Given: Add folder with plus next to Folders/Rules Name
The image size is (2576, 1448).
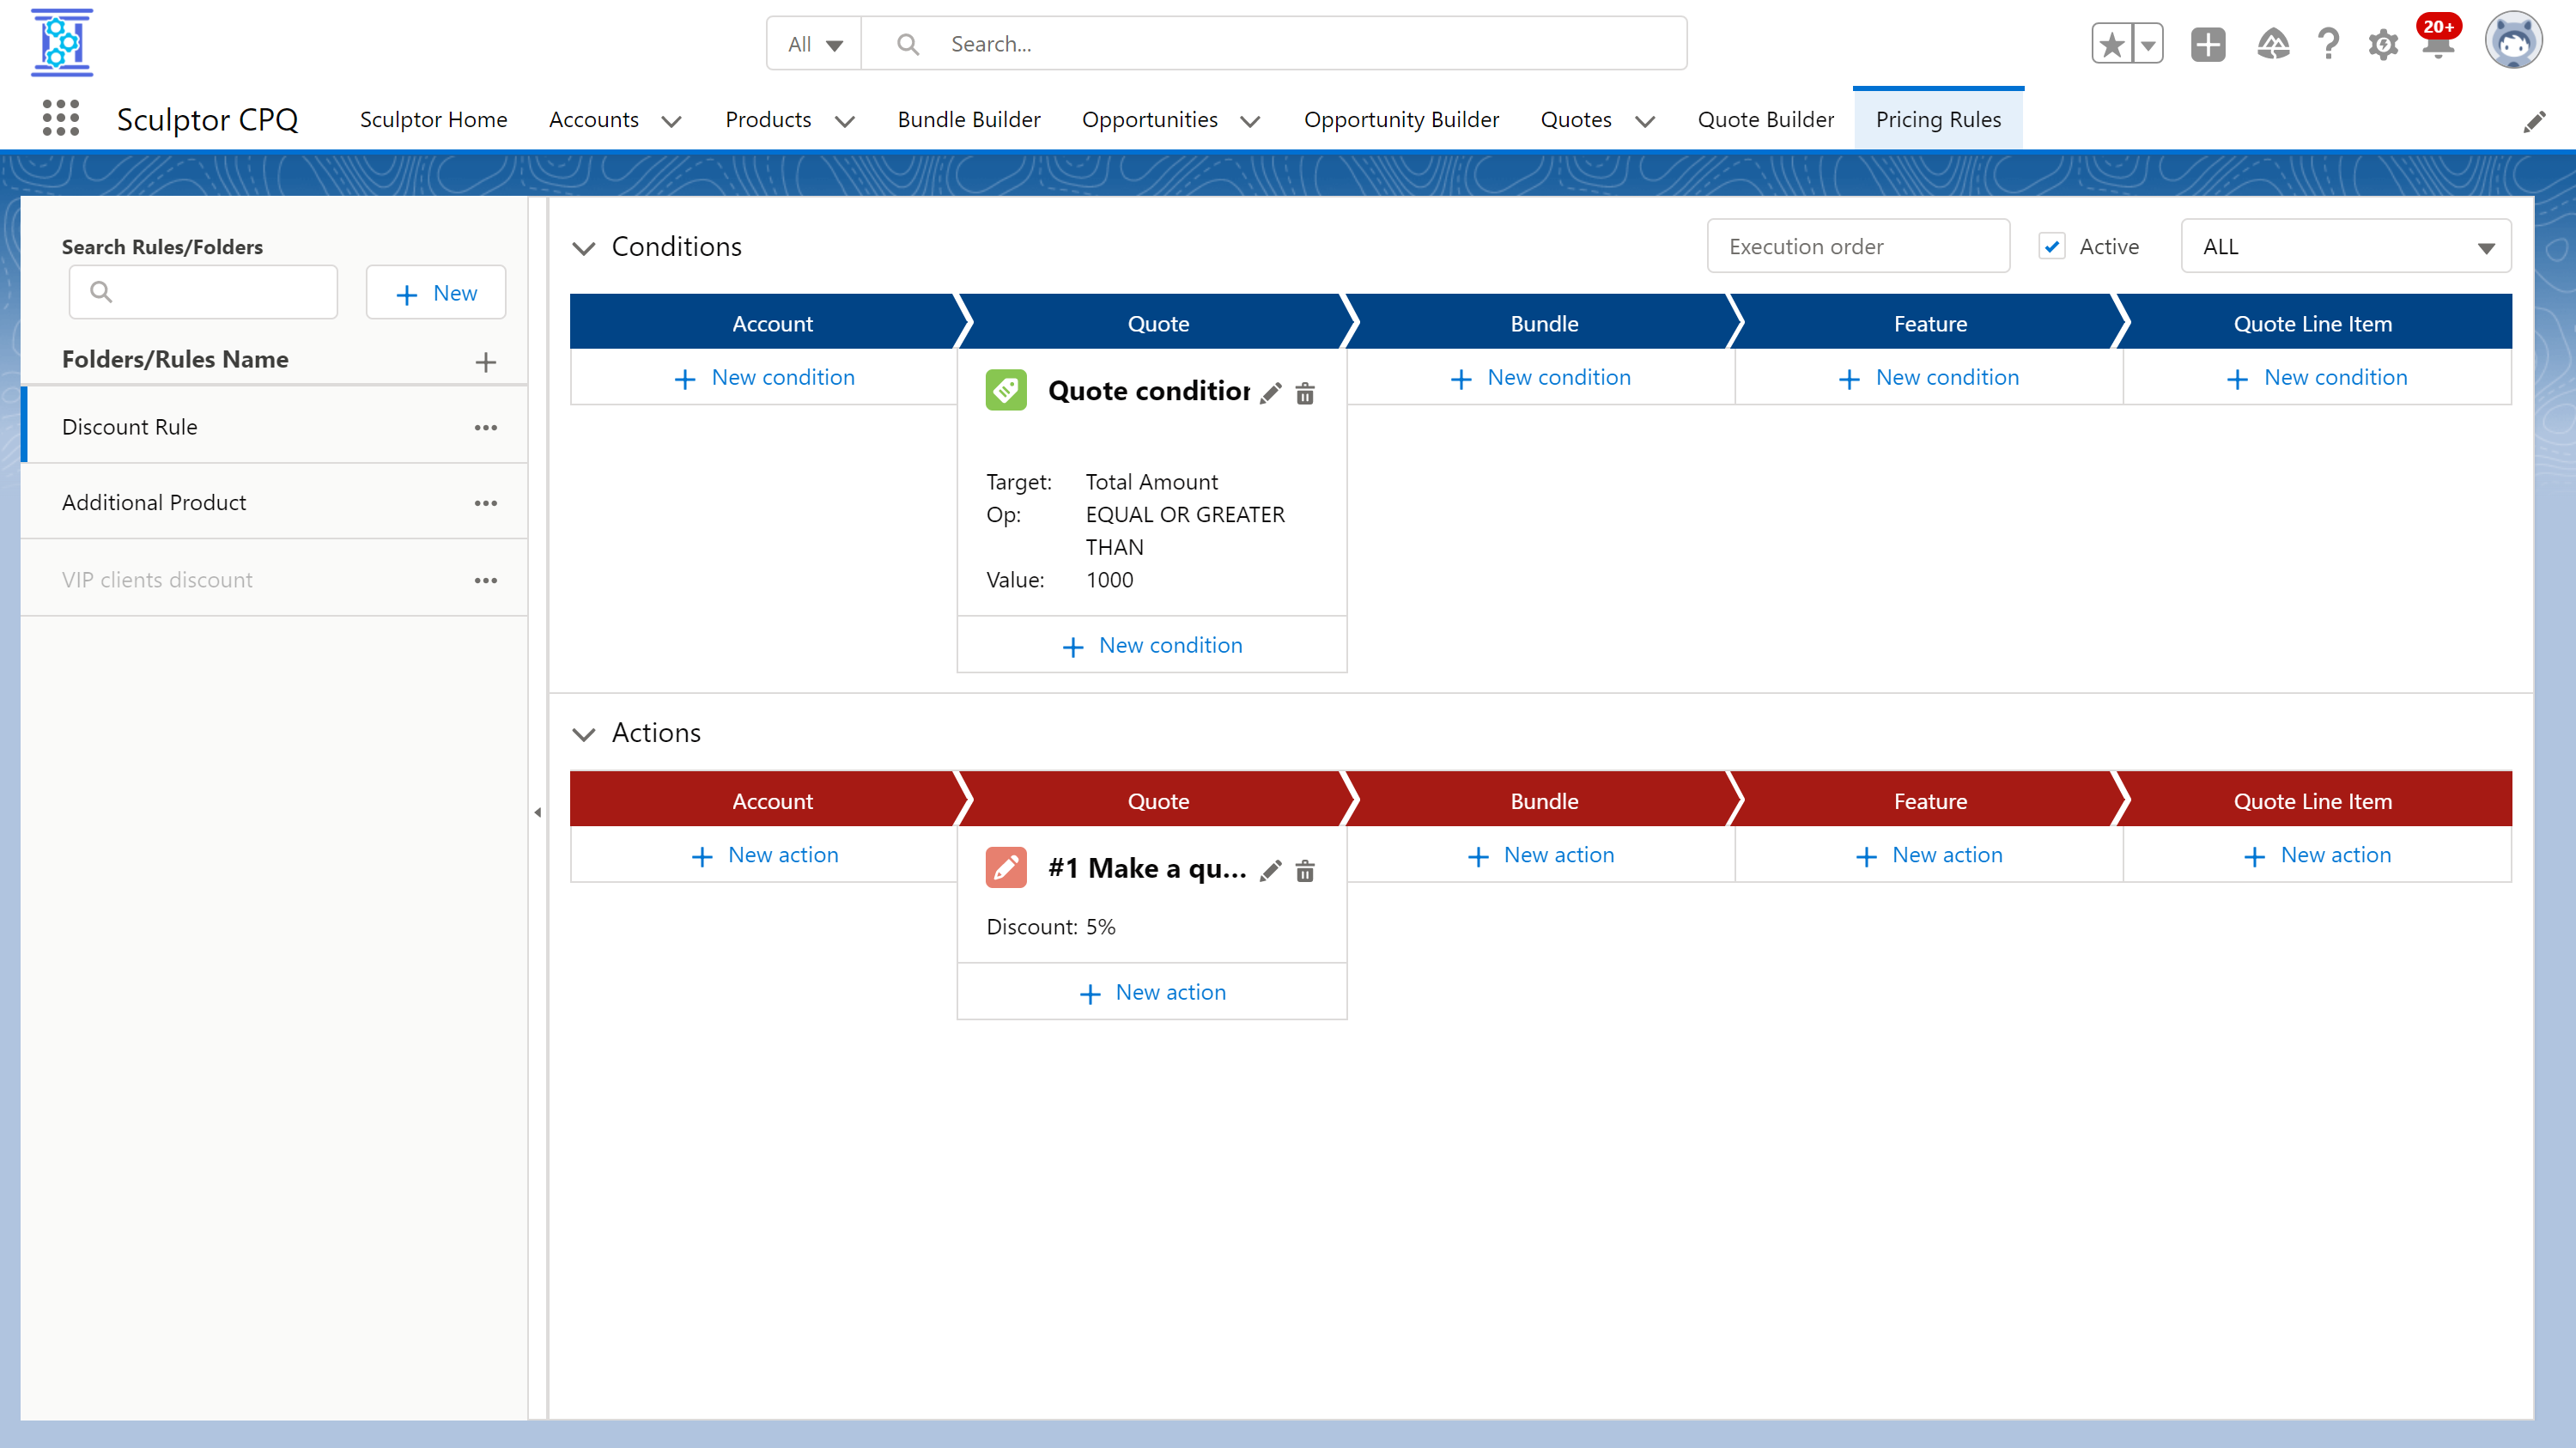Looking at the screenshot, I should [x=486, y=361].
